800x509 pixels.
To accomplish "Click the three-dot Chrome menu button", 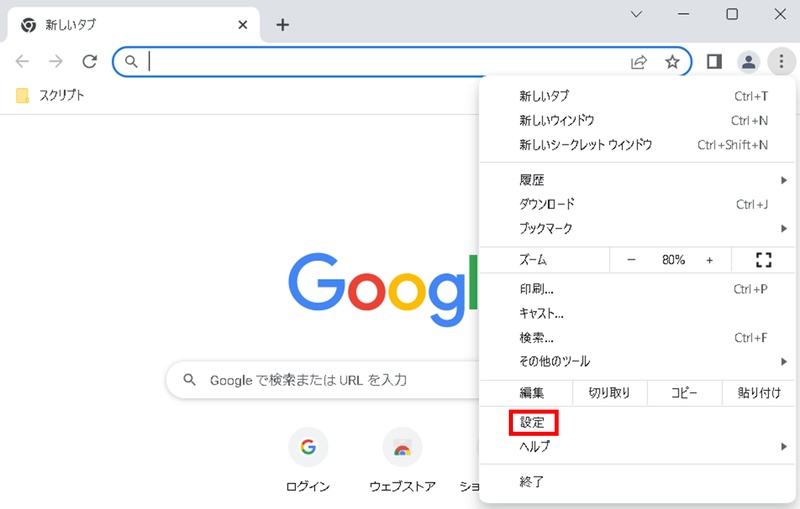I will (781, 62).
